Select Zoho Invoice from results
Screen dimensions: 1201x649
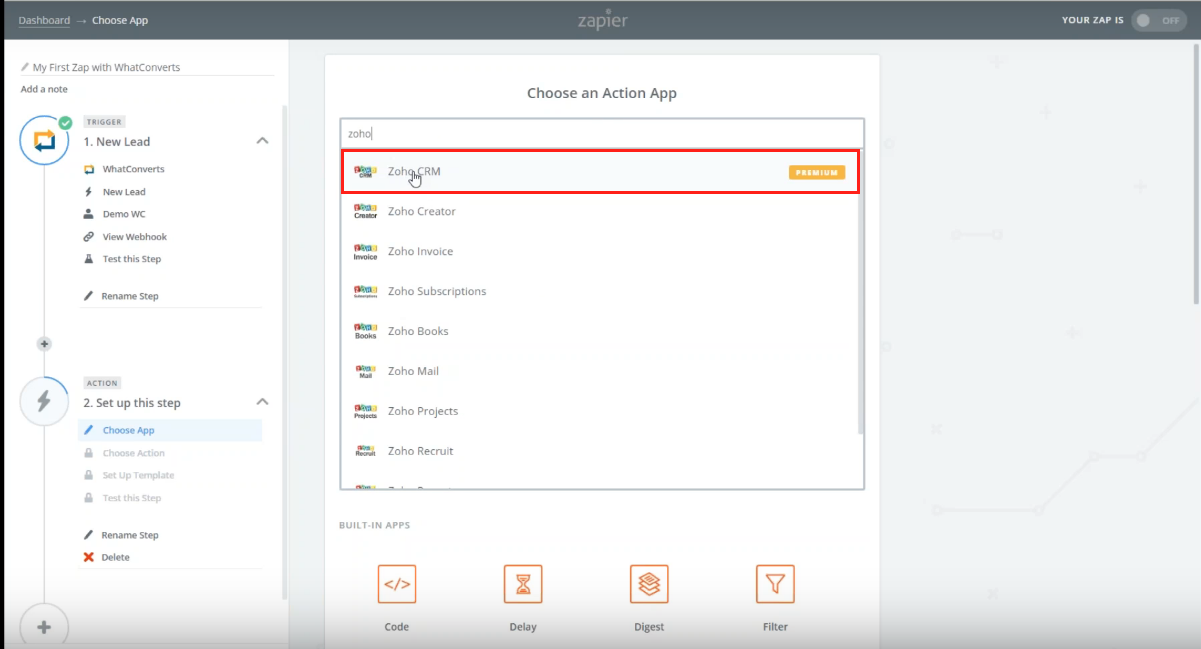coord(600,251)
